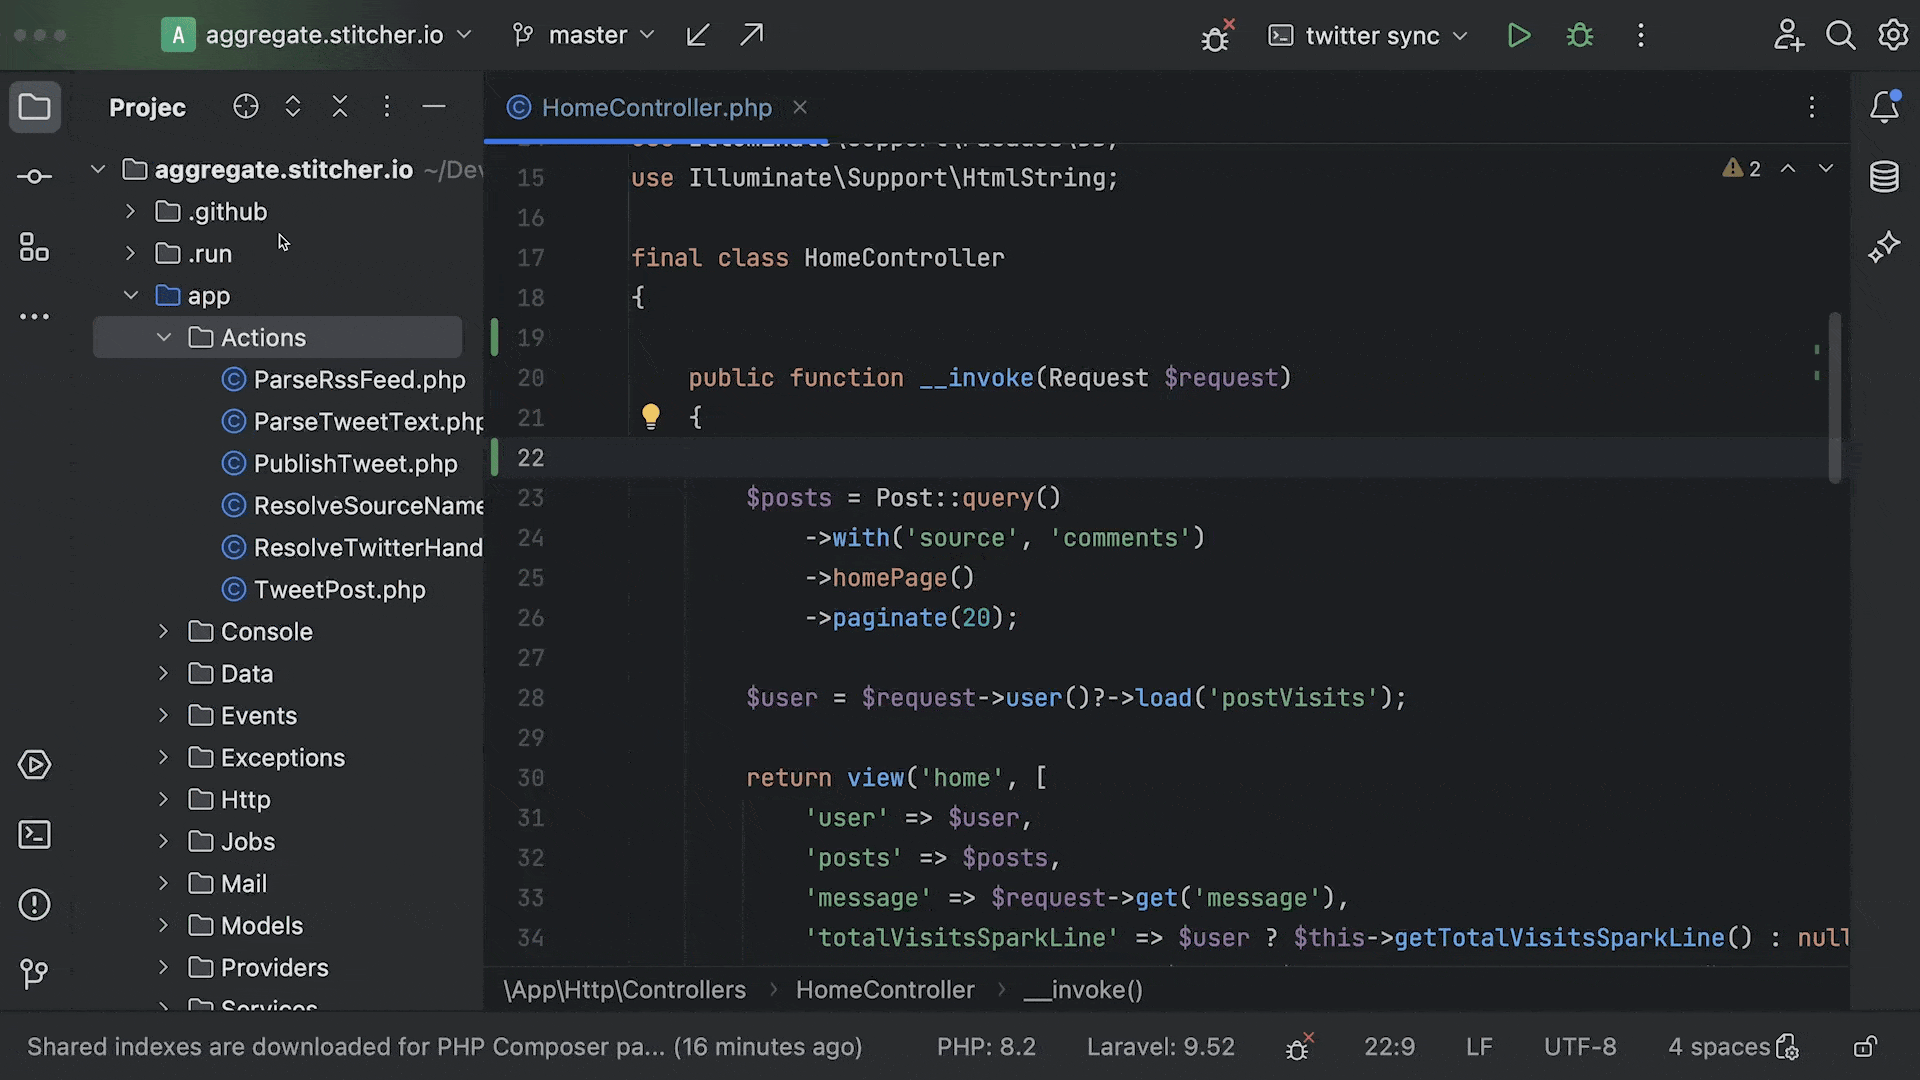Toggle the Project tool window folder button

coord(35,107)
